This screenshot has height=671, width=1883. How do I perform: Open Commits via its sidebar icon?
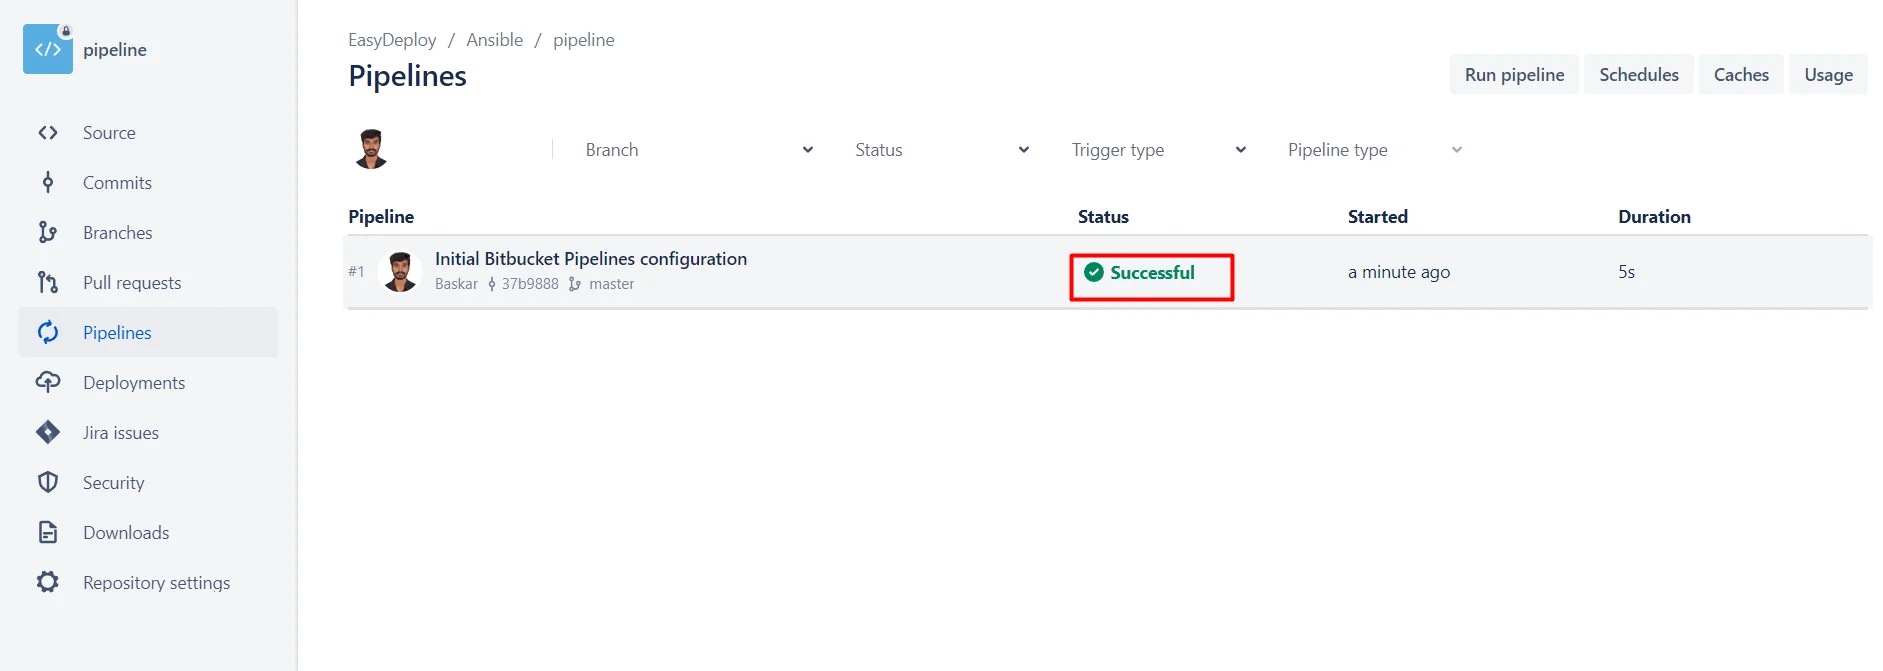tap(48, 183)
